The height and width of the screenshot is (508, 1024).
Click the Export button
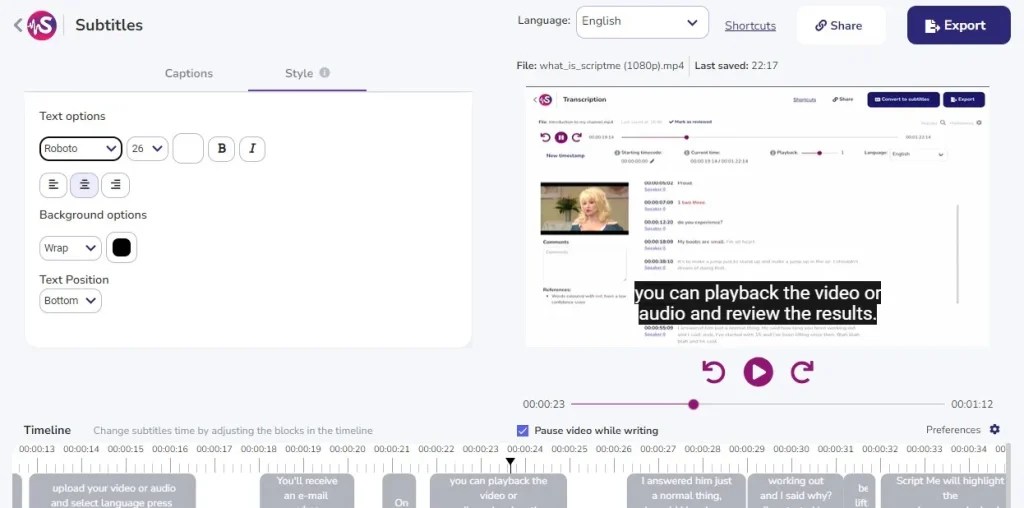959,25
